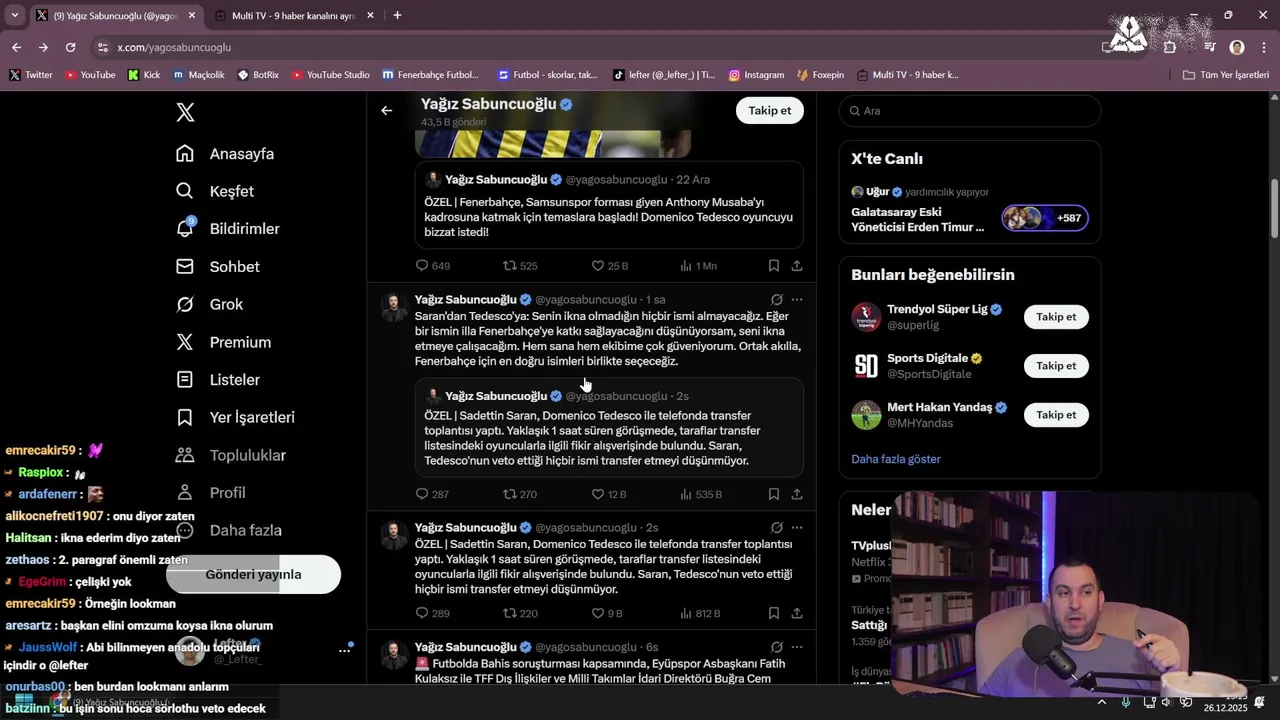1280x720 pixels.
Task: Open quoted ÖZEL Sadettin Saran tweet
Action: coord(609,427)
